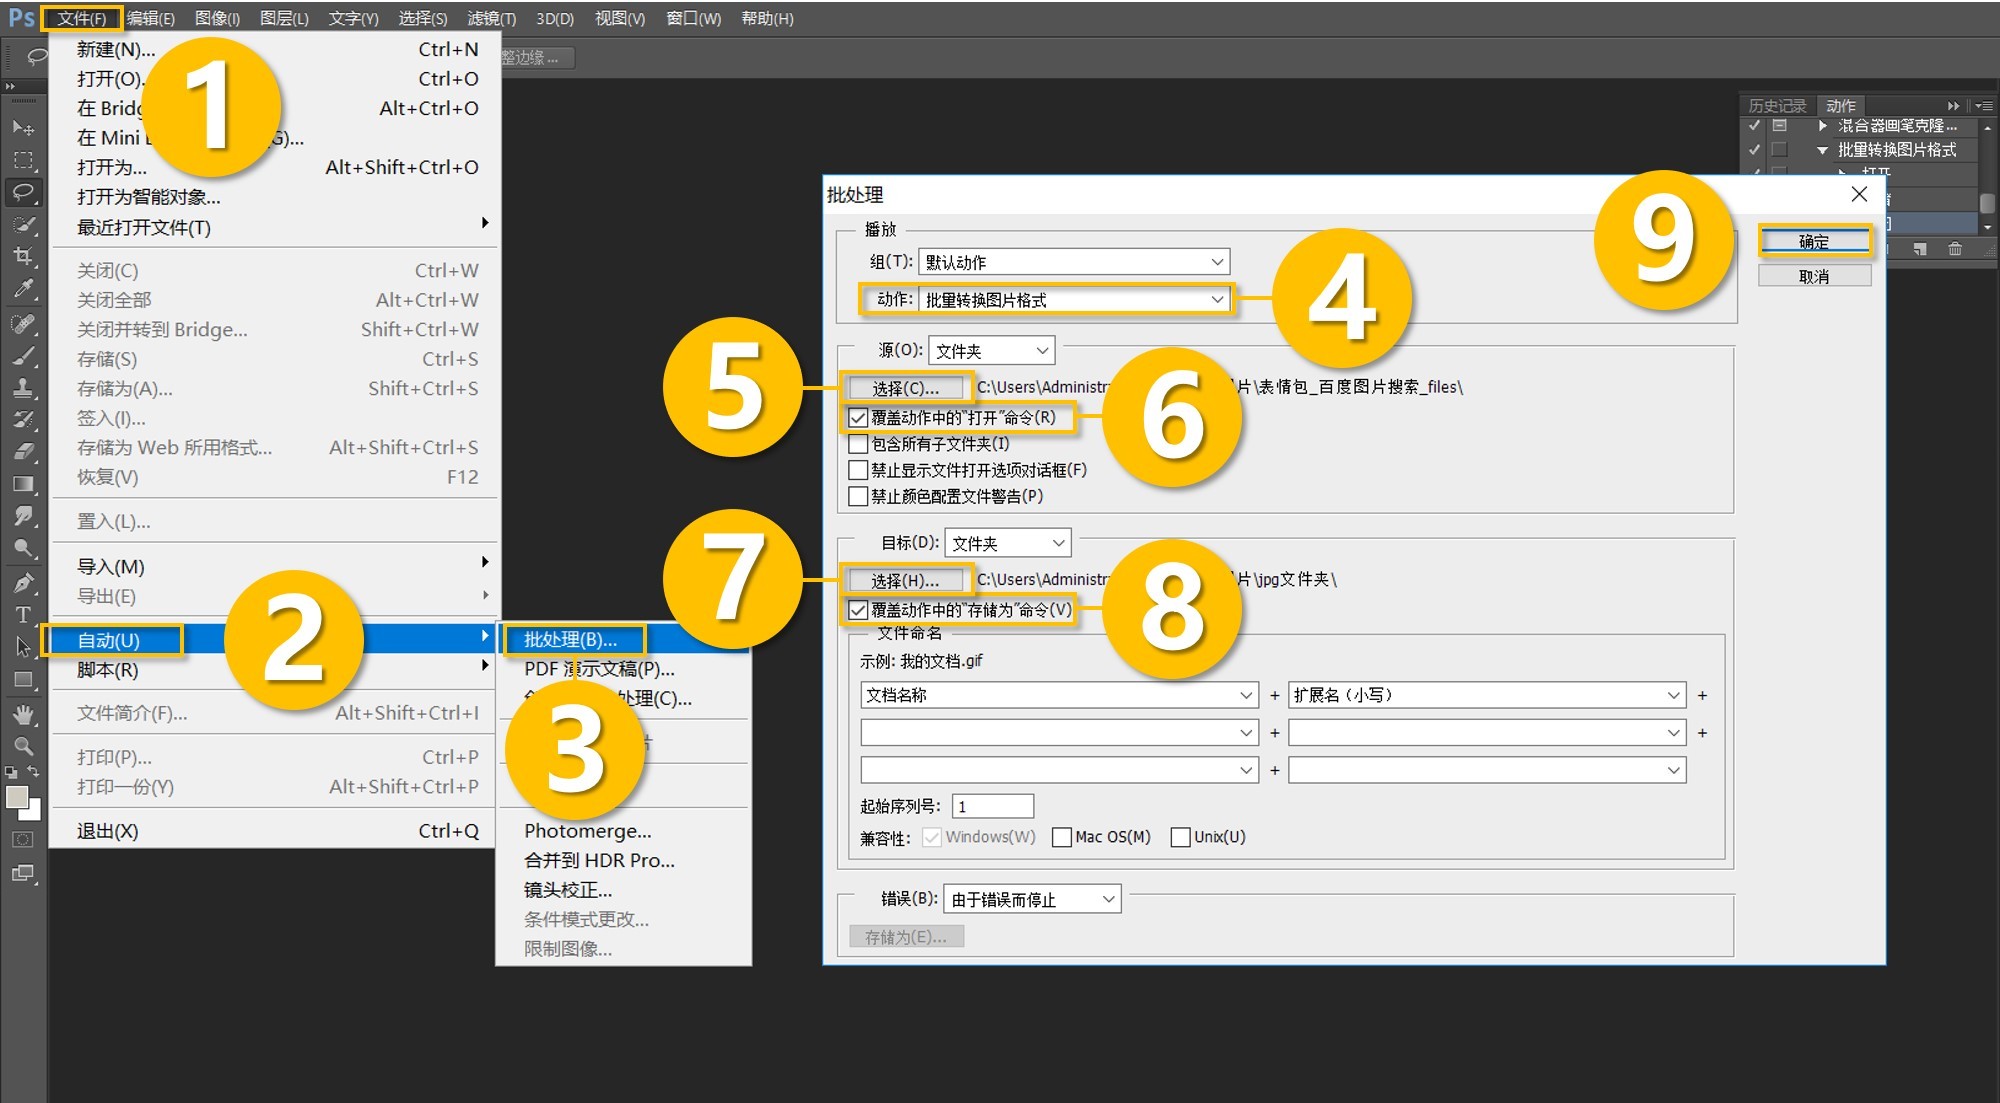Open the 目标(D) destination dropdown

[x=1008, y=543]
